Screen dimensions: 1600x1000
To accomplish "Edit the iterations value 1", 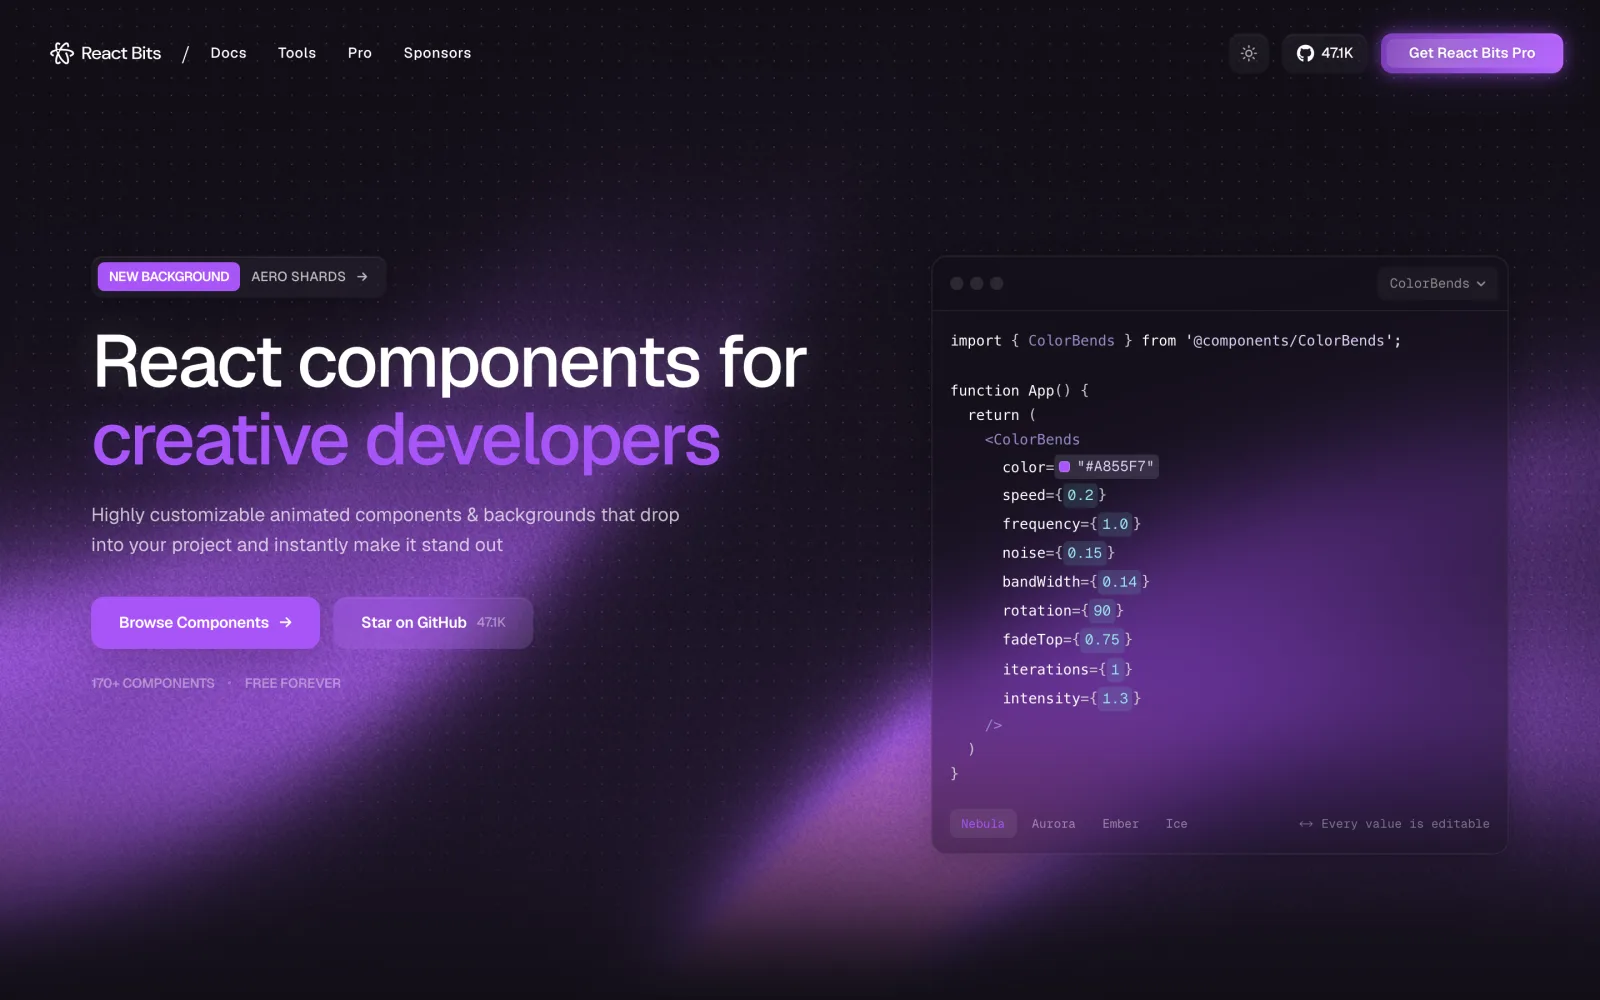I will click(1115, 670).
